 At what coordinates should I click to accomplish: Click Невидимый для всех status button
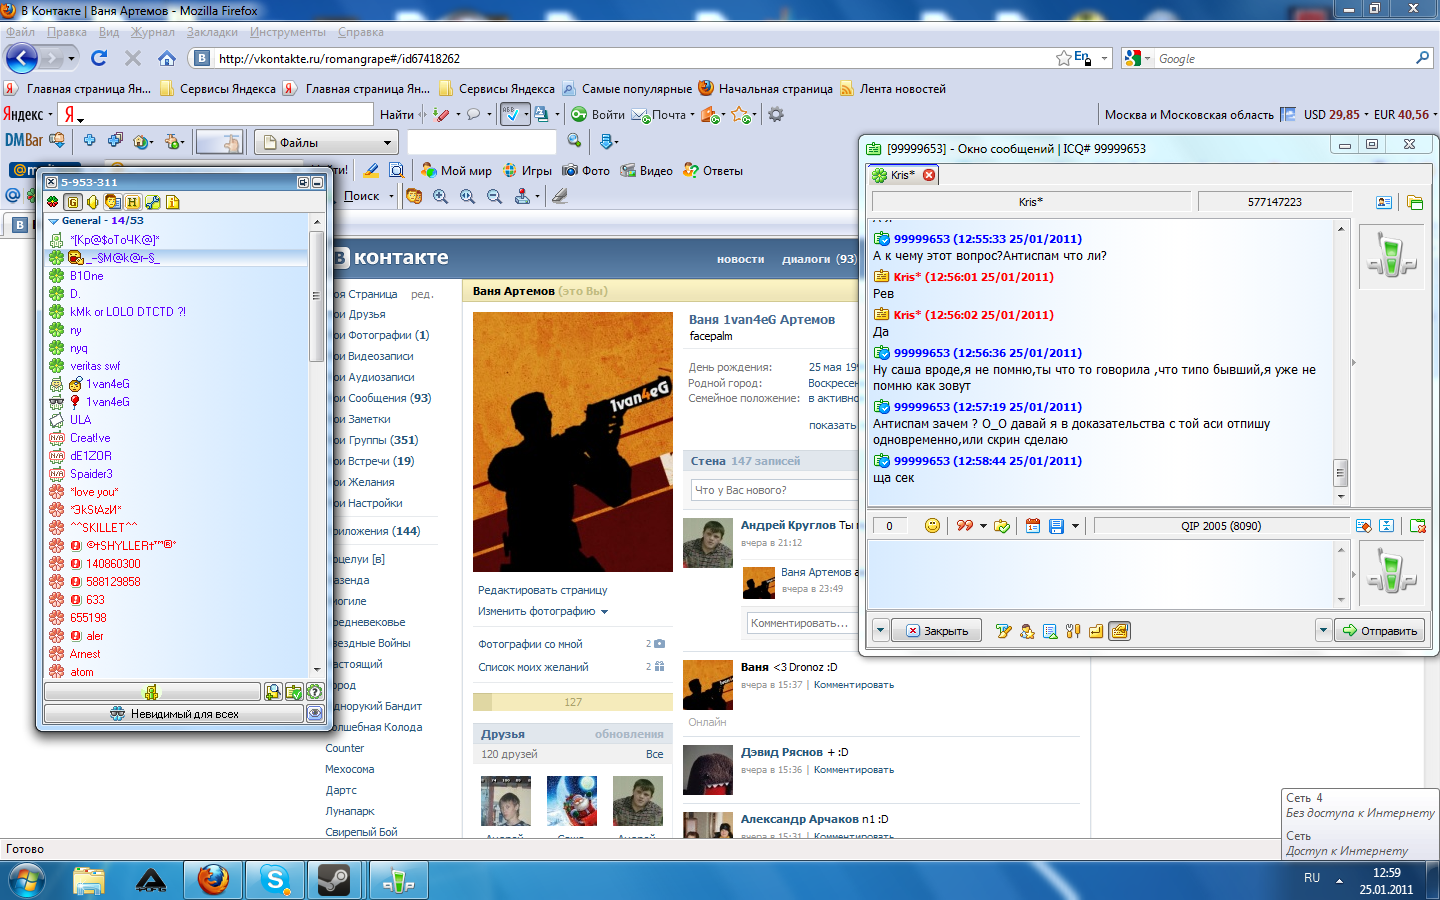174,714
